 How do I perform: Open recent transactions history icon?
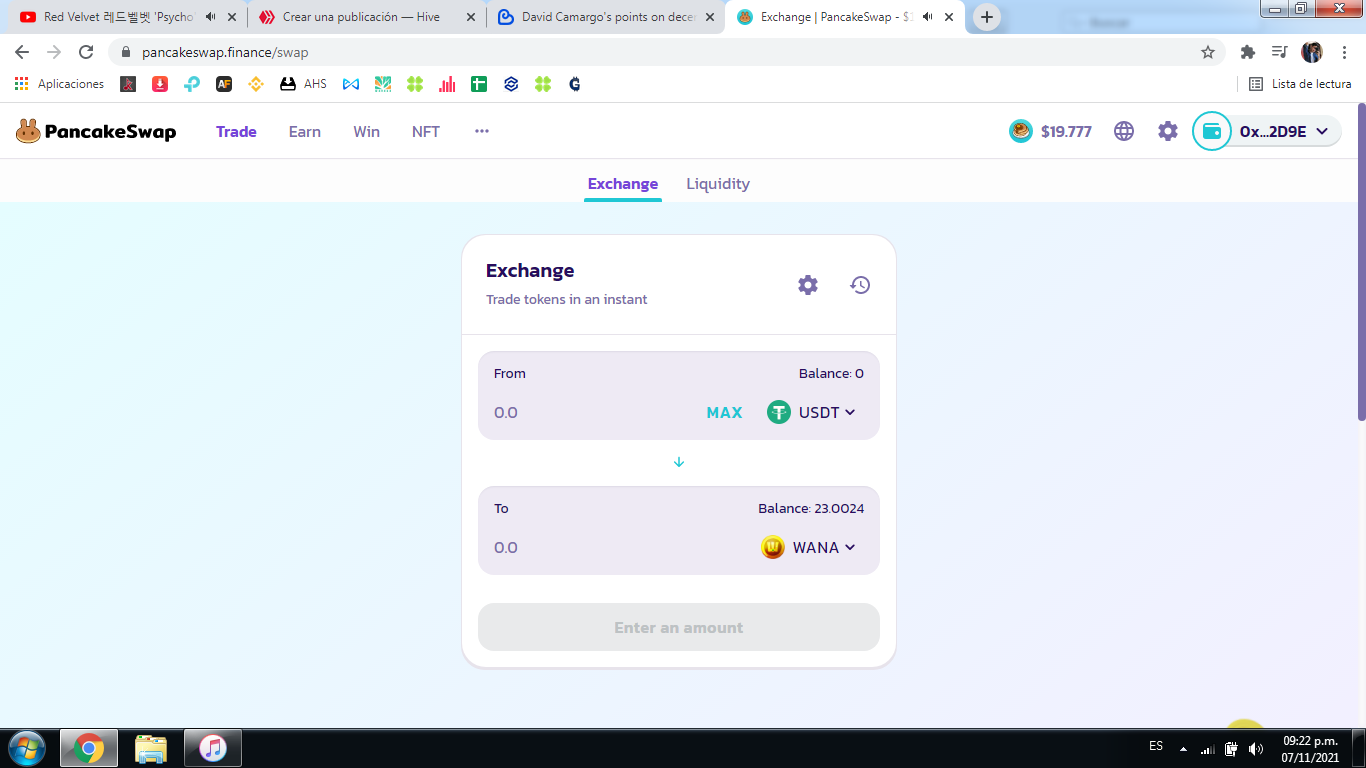coord(860,285)
